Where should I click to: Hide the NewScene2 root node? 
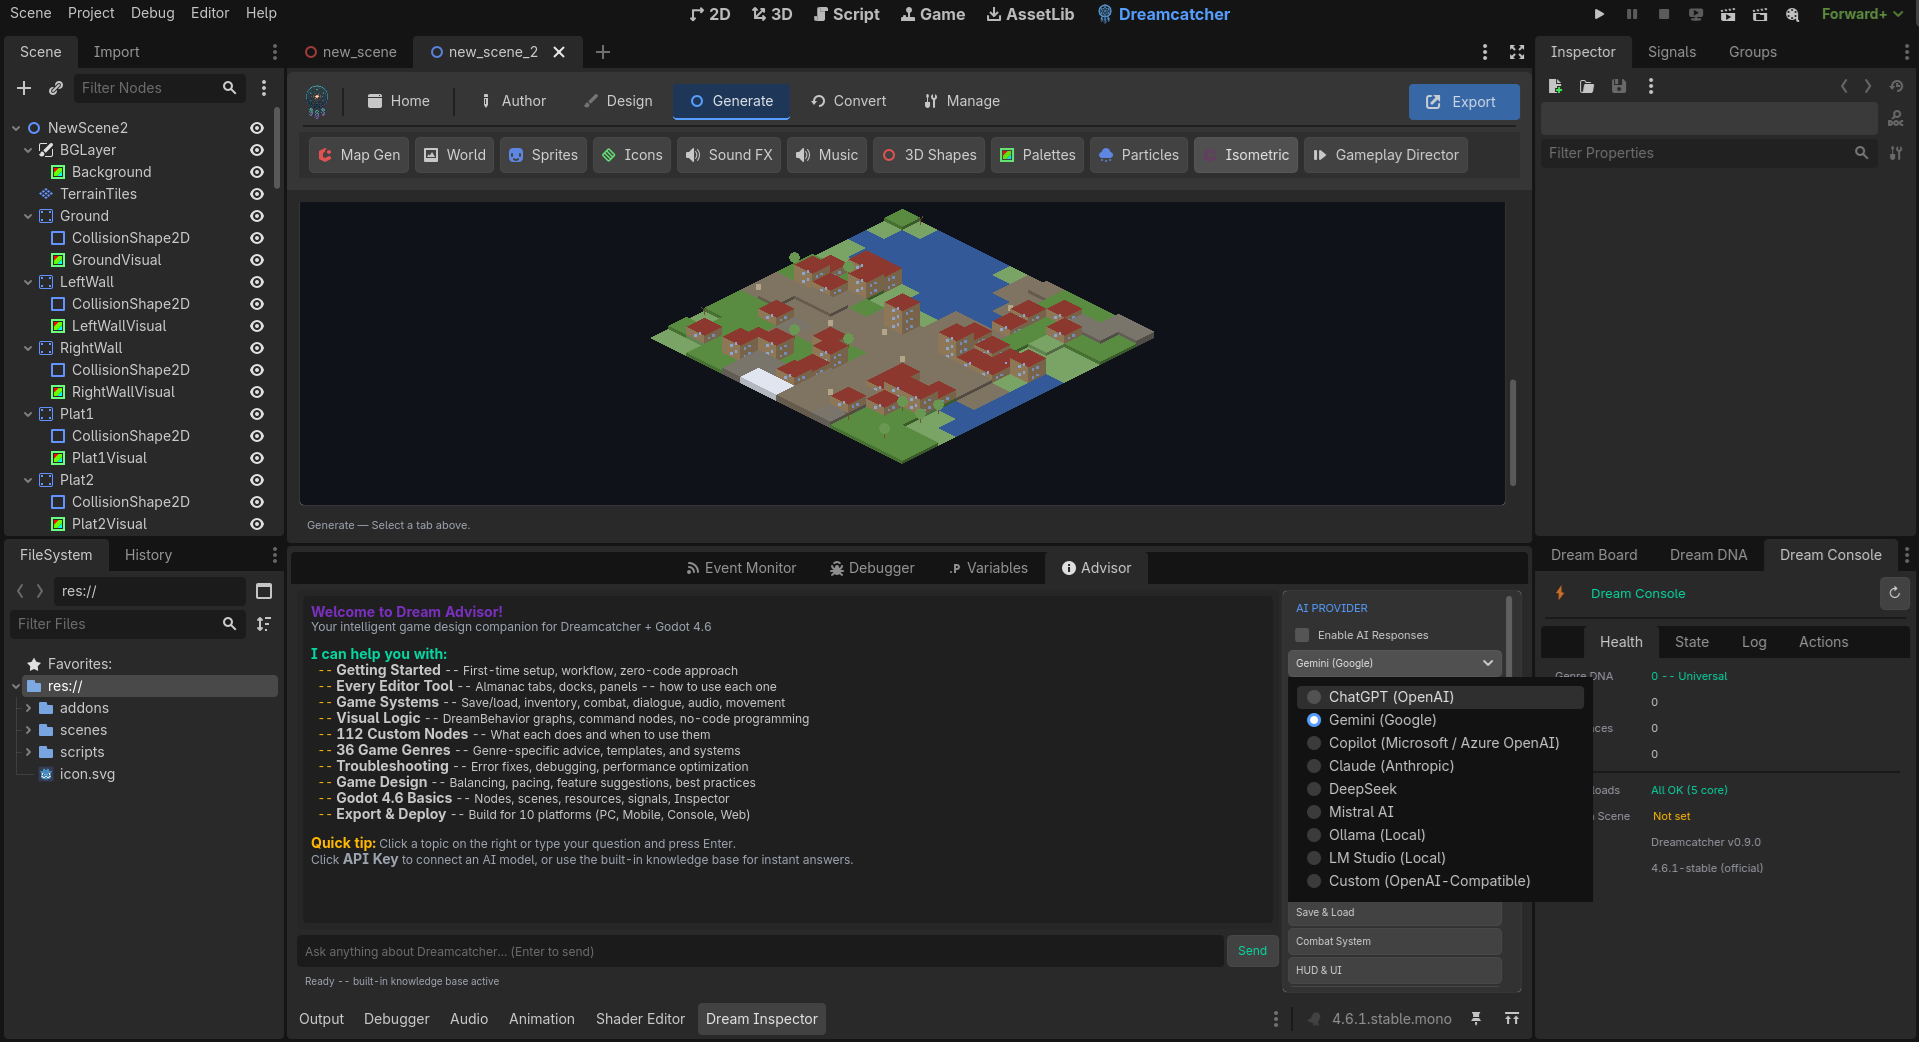click(x=257, y=128)
